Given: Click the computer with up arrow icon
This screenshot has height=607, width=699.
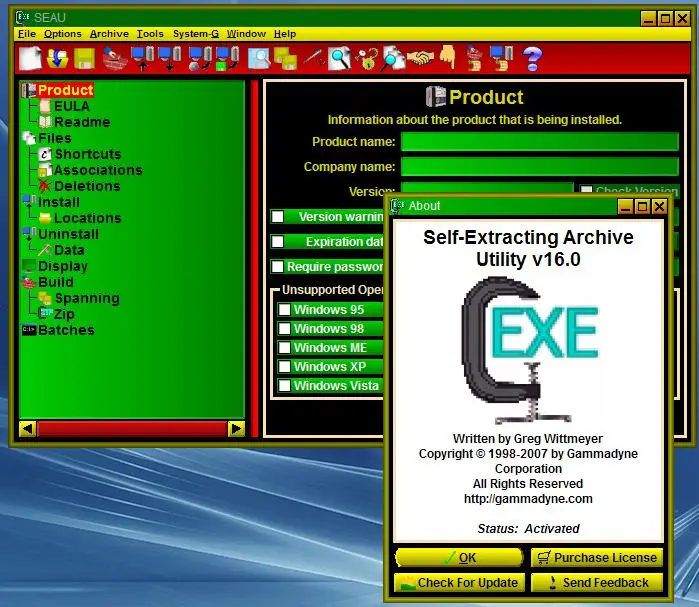Looking at the screenshot, I should (x=143, y=58).
